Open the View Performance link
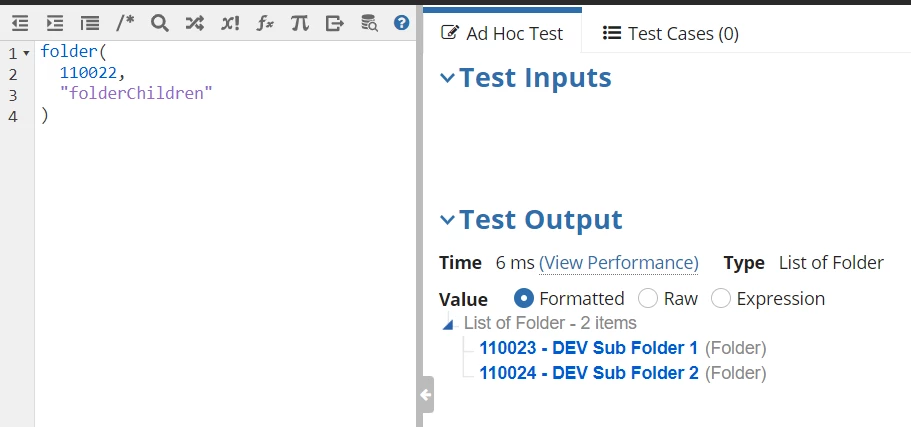Screen dimensions: 911x427 pos(619,263)
